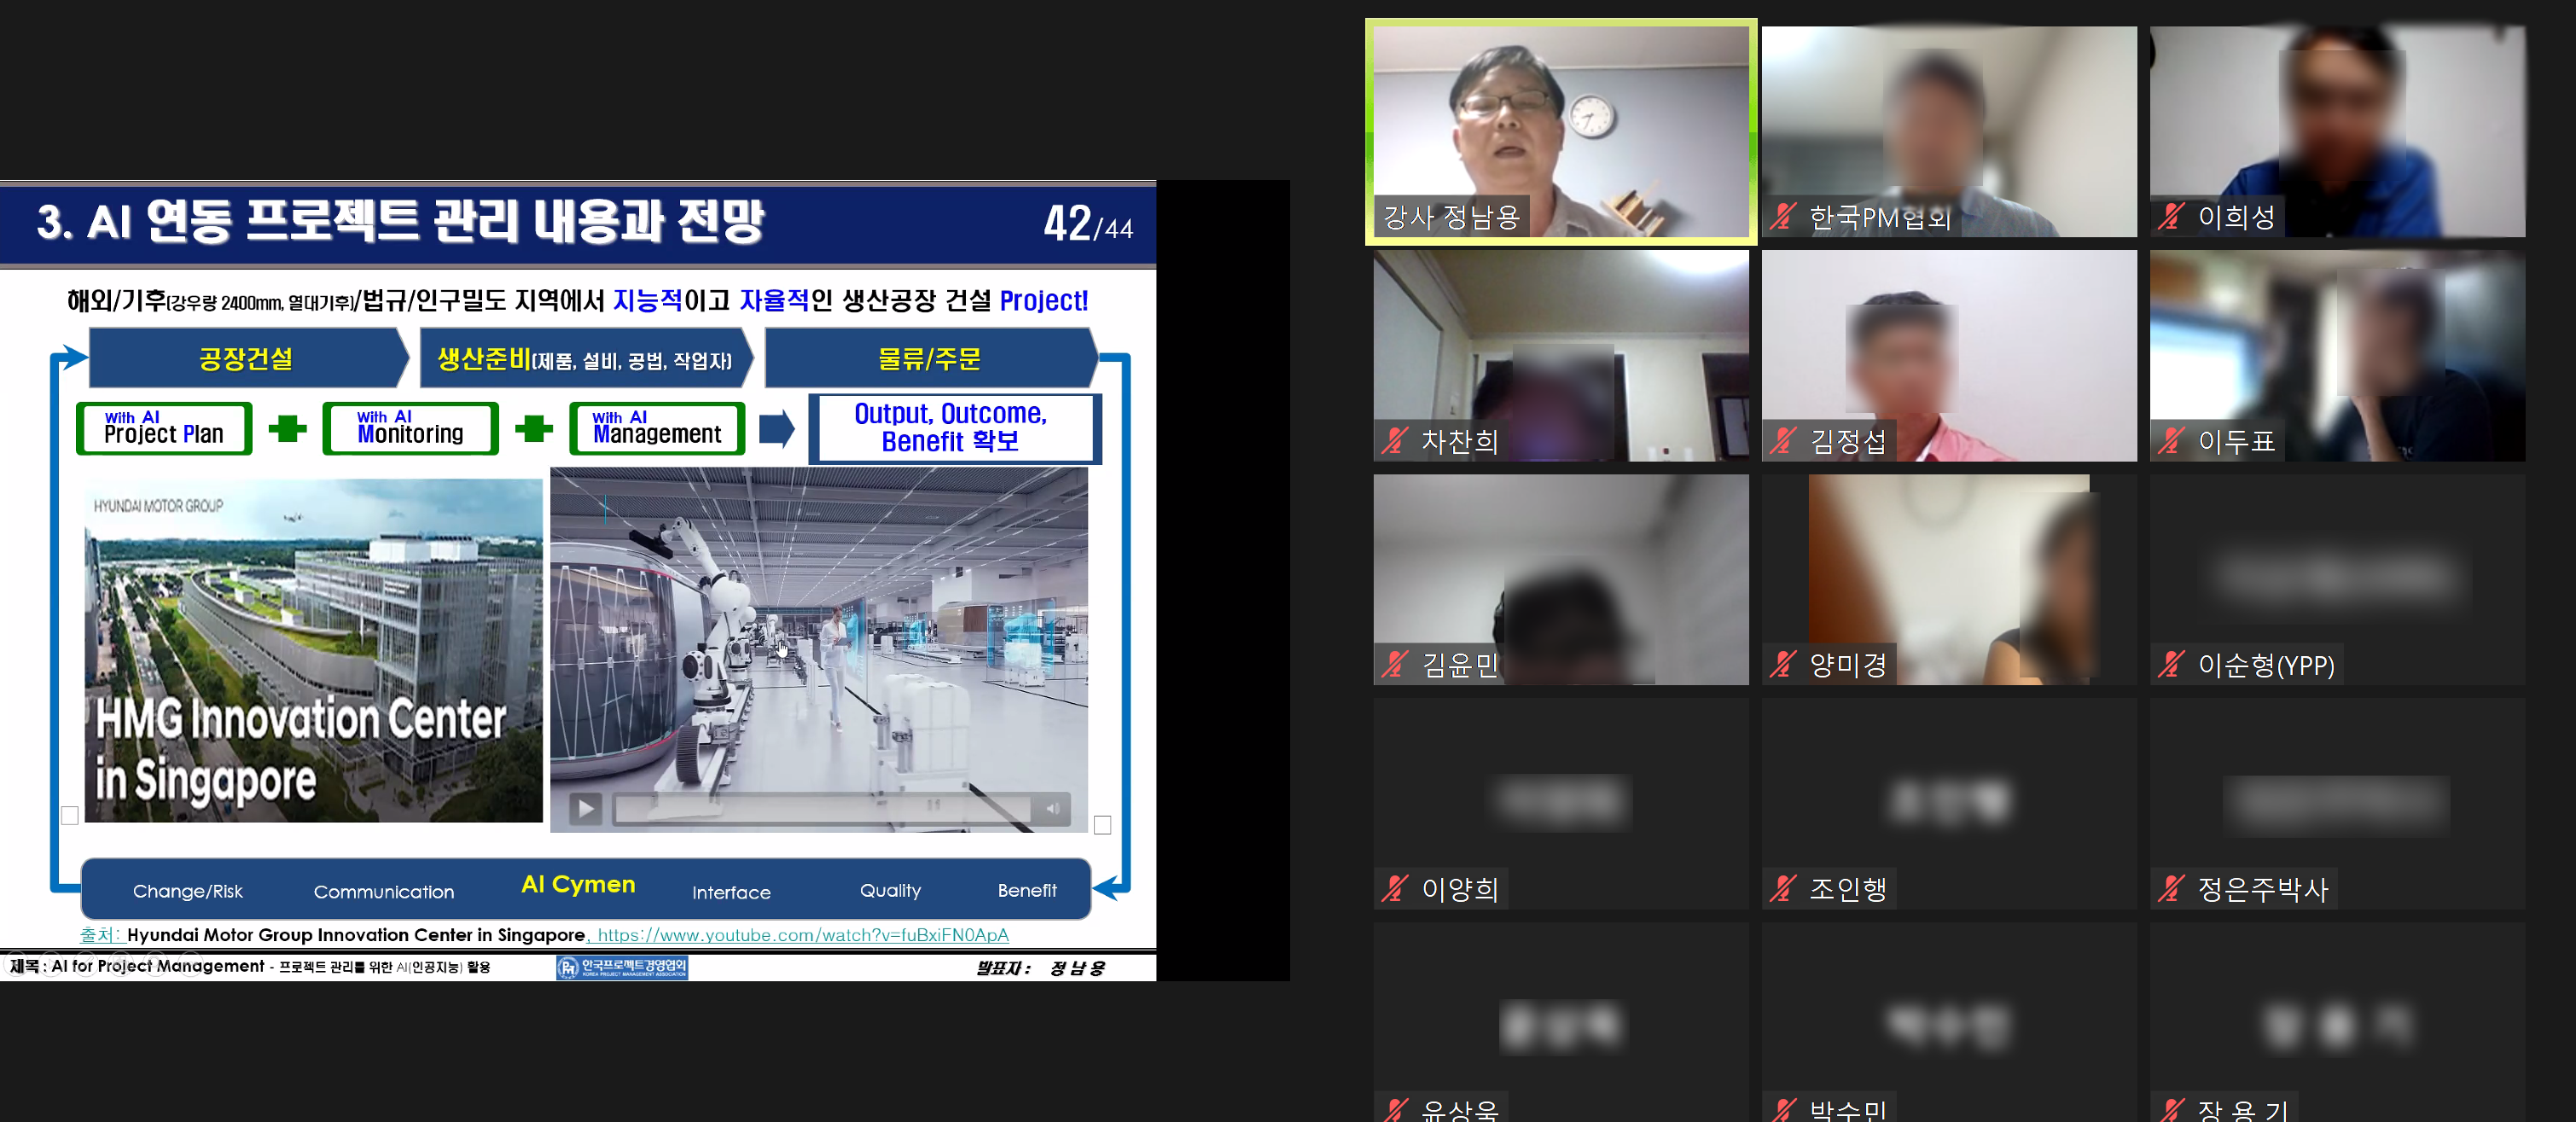Viewport: 2576px width, 1122px height.
Task: Click the Change/Risk label
Action: point(188,891)
